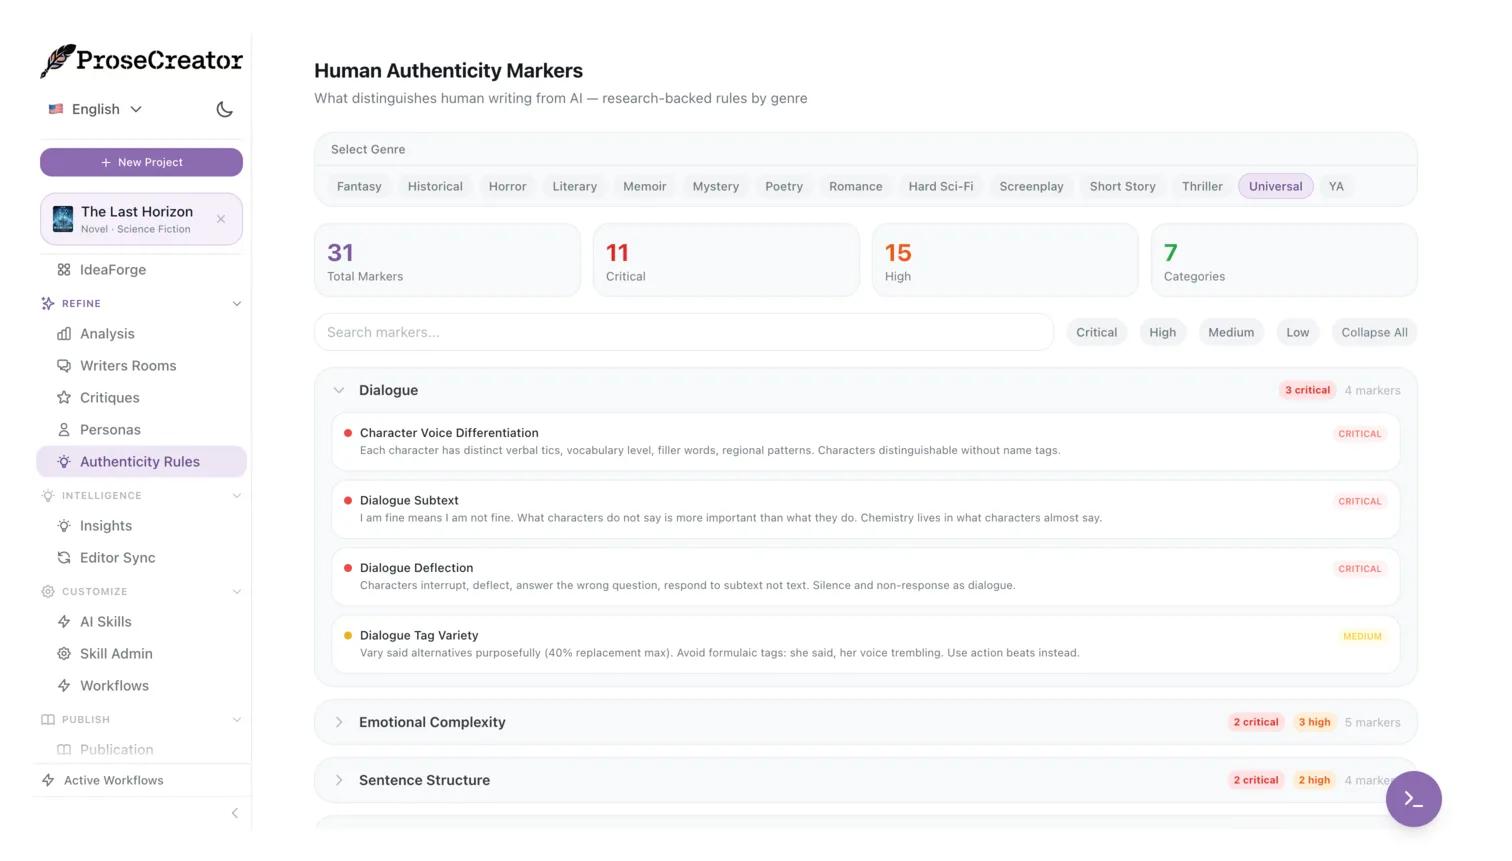Select the Universal genre tab
Screen dimensions: 1512x861
(1275, 186)
